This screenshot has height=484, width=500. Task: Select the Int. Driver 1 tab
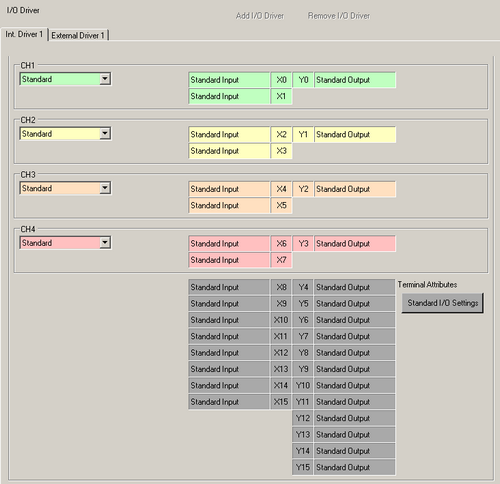(x=24, y=34)
